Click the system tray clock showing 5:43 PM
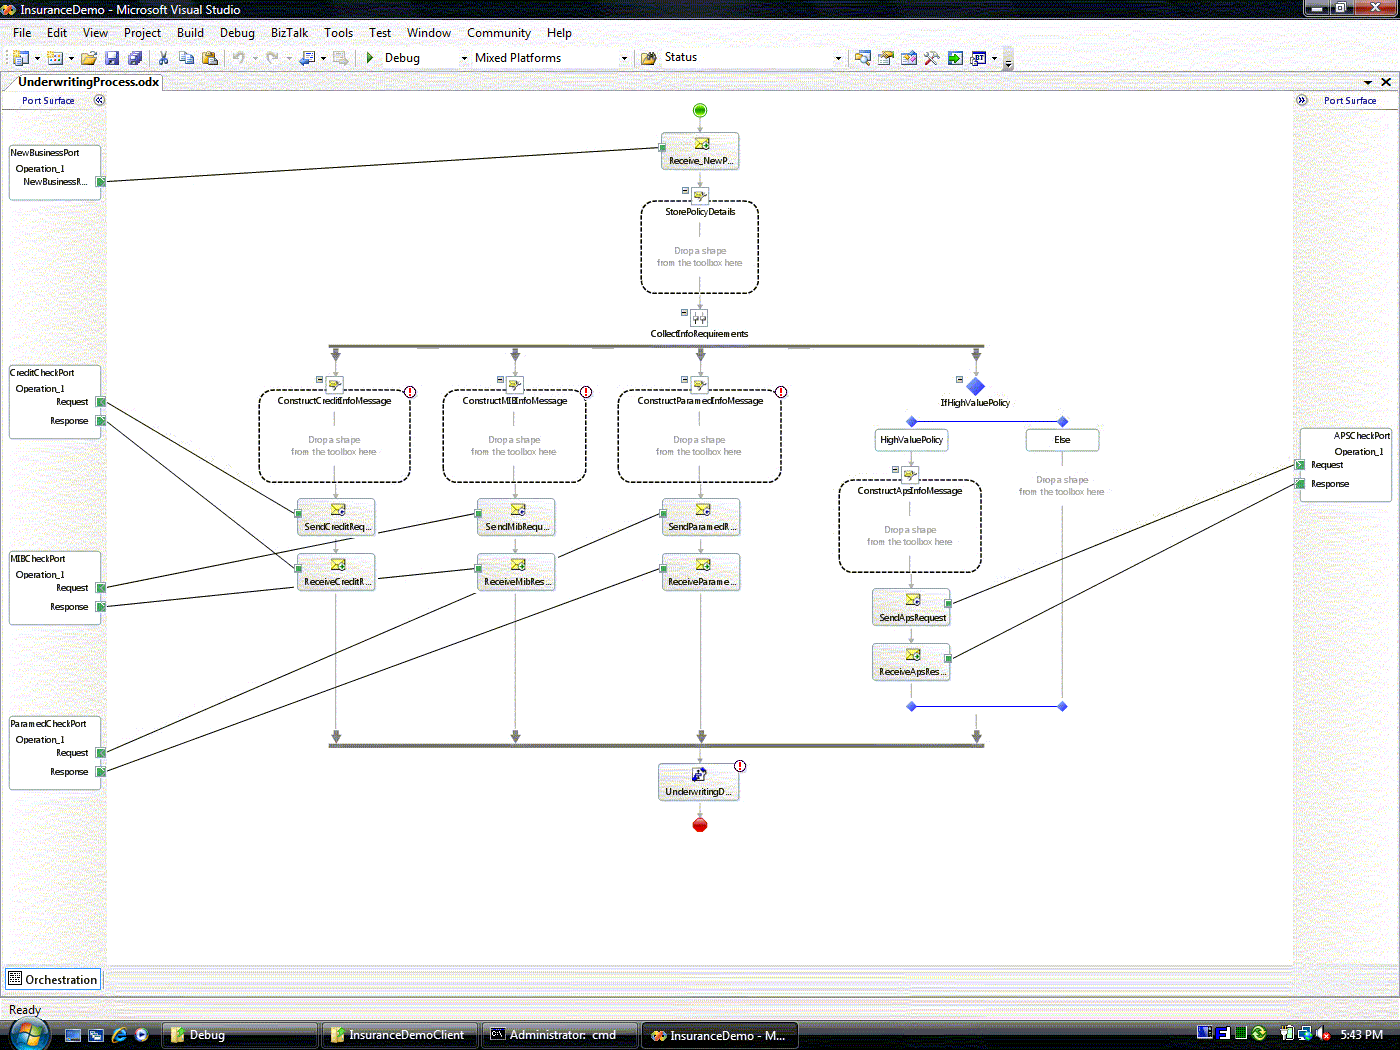Image resolution: width=1400 pixels, height=1050 pixels. [1362, 1035]
